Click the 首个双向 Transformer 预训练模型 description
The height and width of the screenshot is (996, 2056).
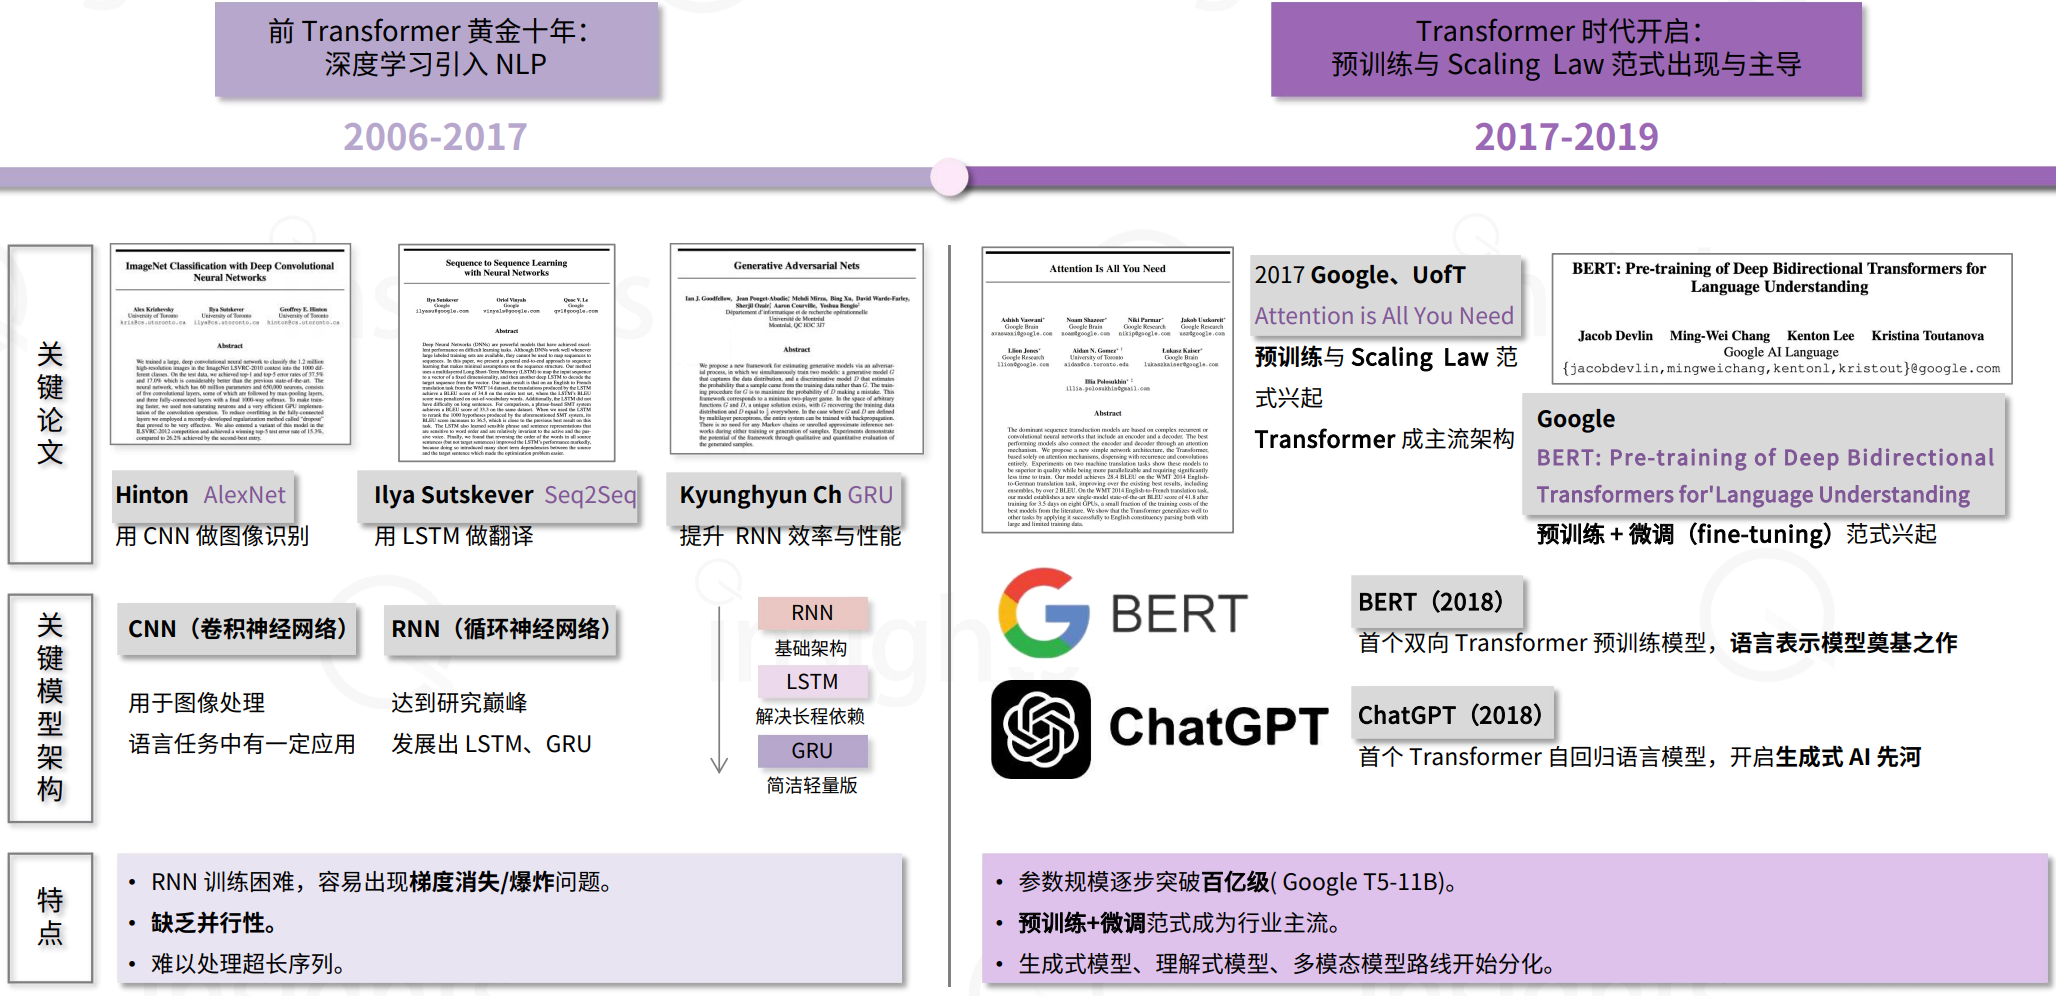pos(1657,643)
